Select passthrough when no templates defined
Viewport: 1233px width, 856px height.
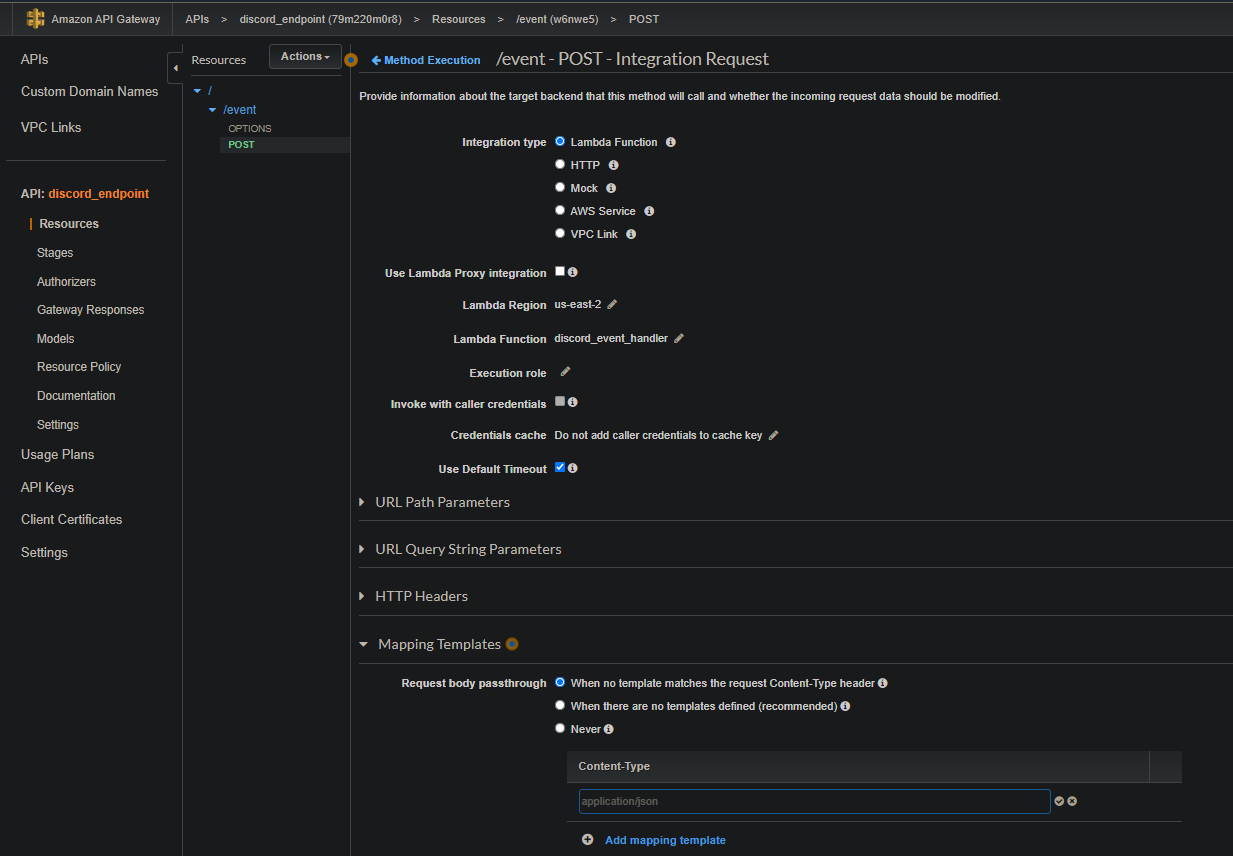(560, 705)
